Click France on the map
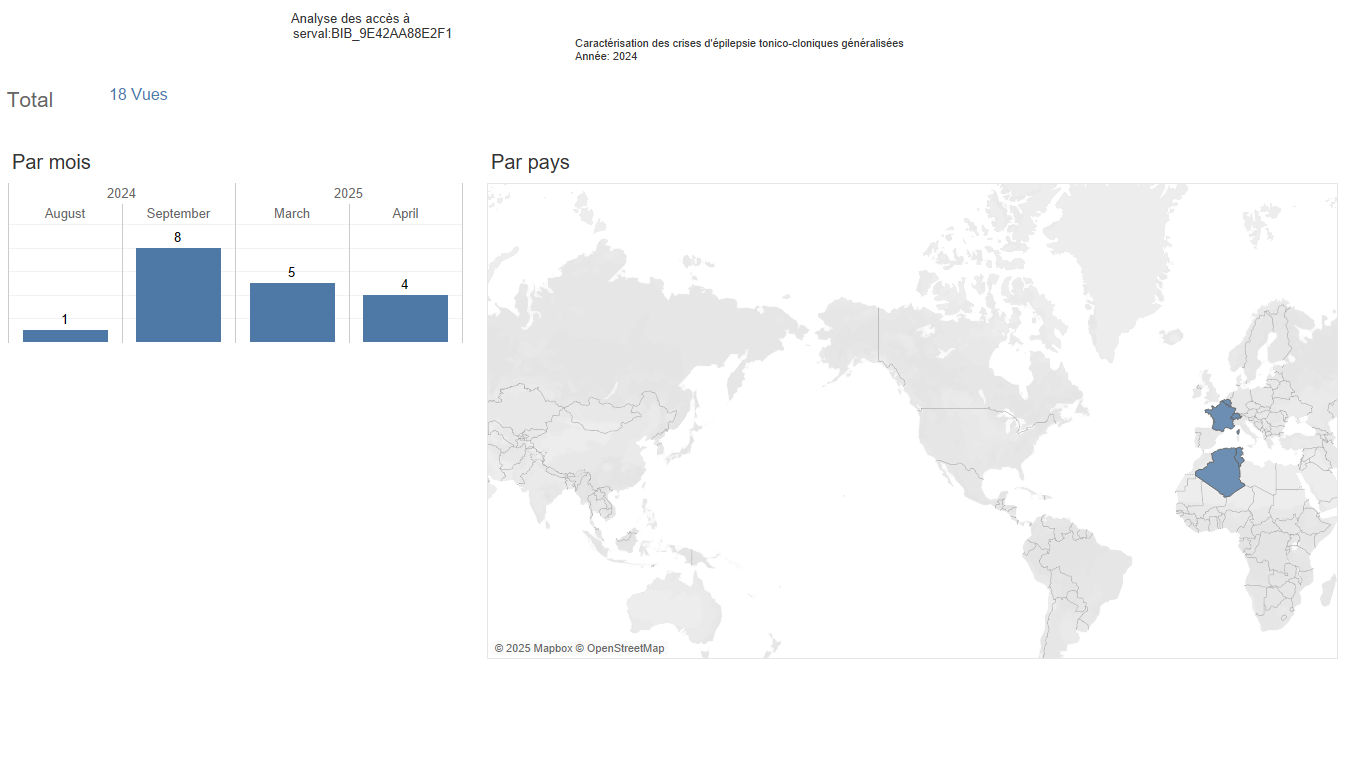The image size is (1366, 768). pyautogui.click(x=1221, y=416)
